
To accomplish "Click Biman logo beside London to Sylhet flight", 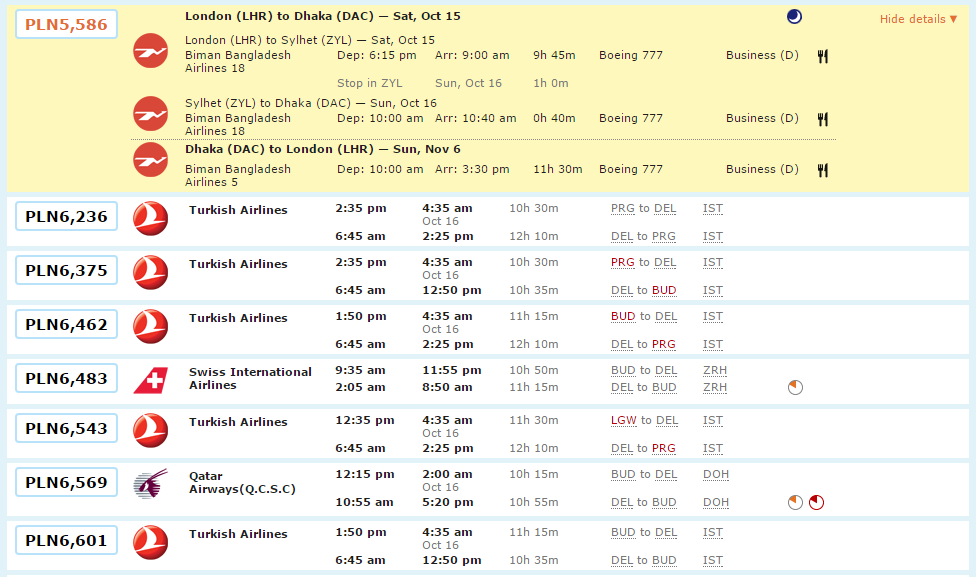I will click(151, 51).
